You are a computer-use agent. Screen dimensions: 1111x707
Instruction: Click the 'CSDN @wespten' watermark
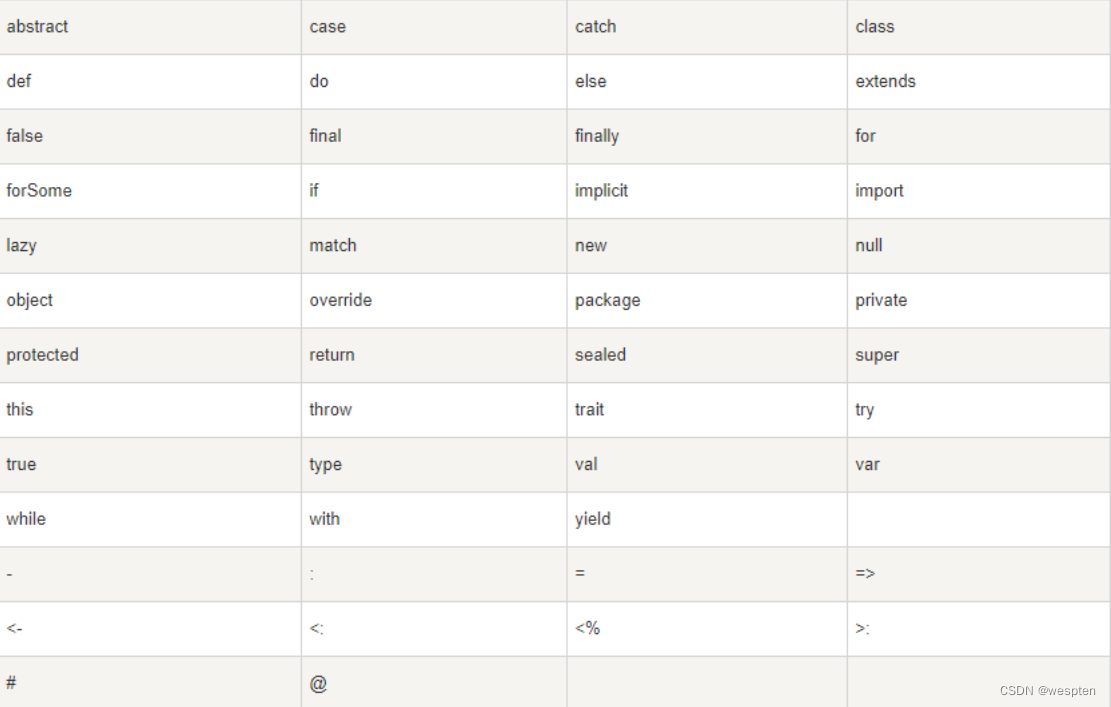click(1047, 691)
